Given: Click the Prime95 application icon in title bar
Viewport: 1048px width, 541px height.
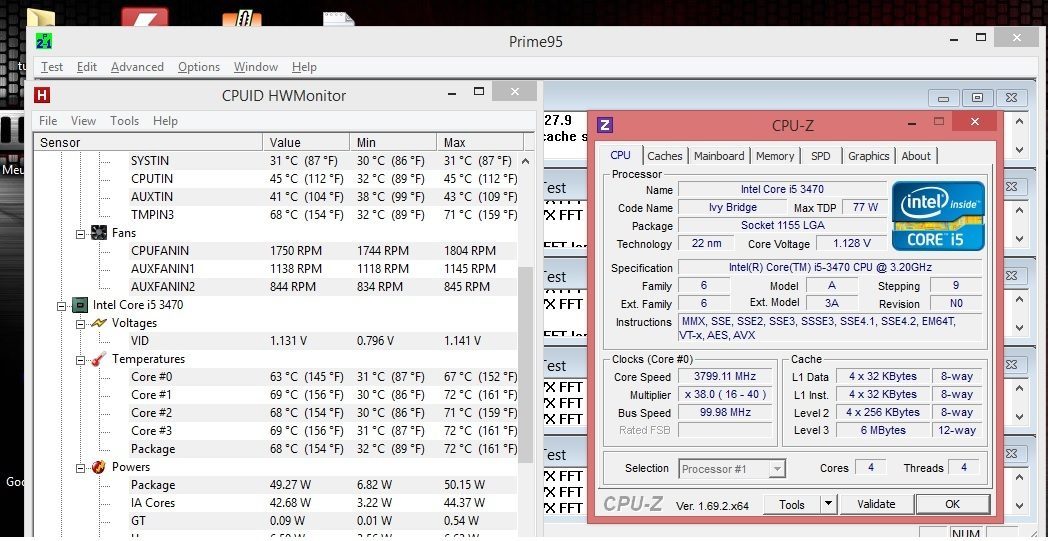Looking at the screenshot, I should coord(44,41).
